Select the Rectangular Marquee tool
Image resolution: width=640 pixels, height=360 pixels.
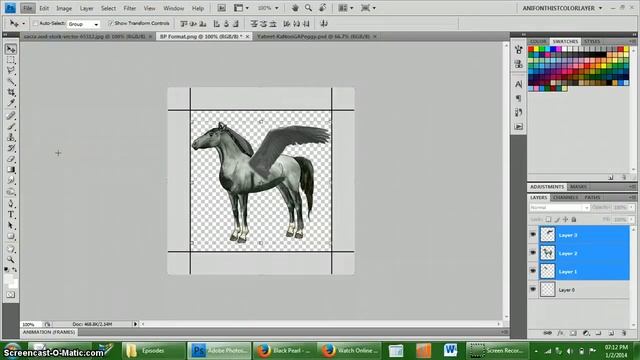click(x=11, y=60)
